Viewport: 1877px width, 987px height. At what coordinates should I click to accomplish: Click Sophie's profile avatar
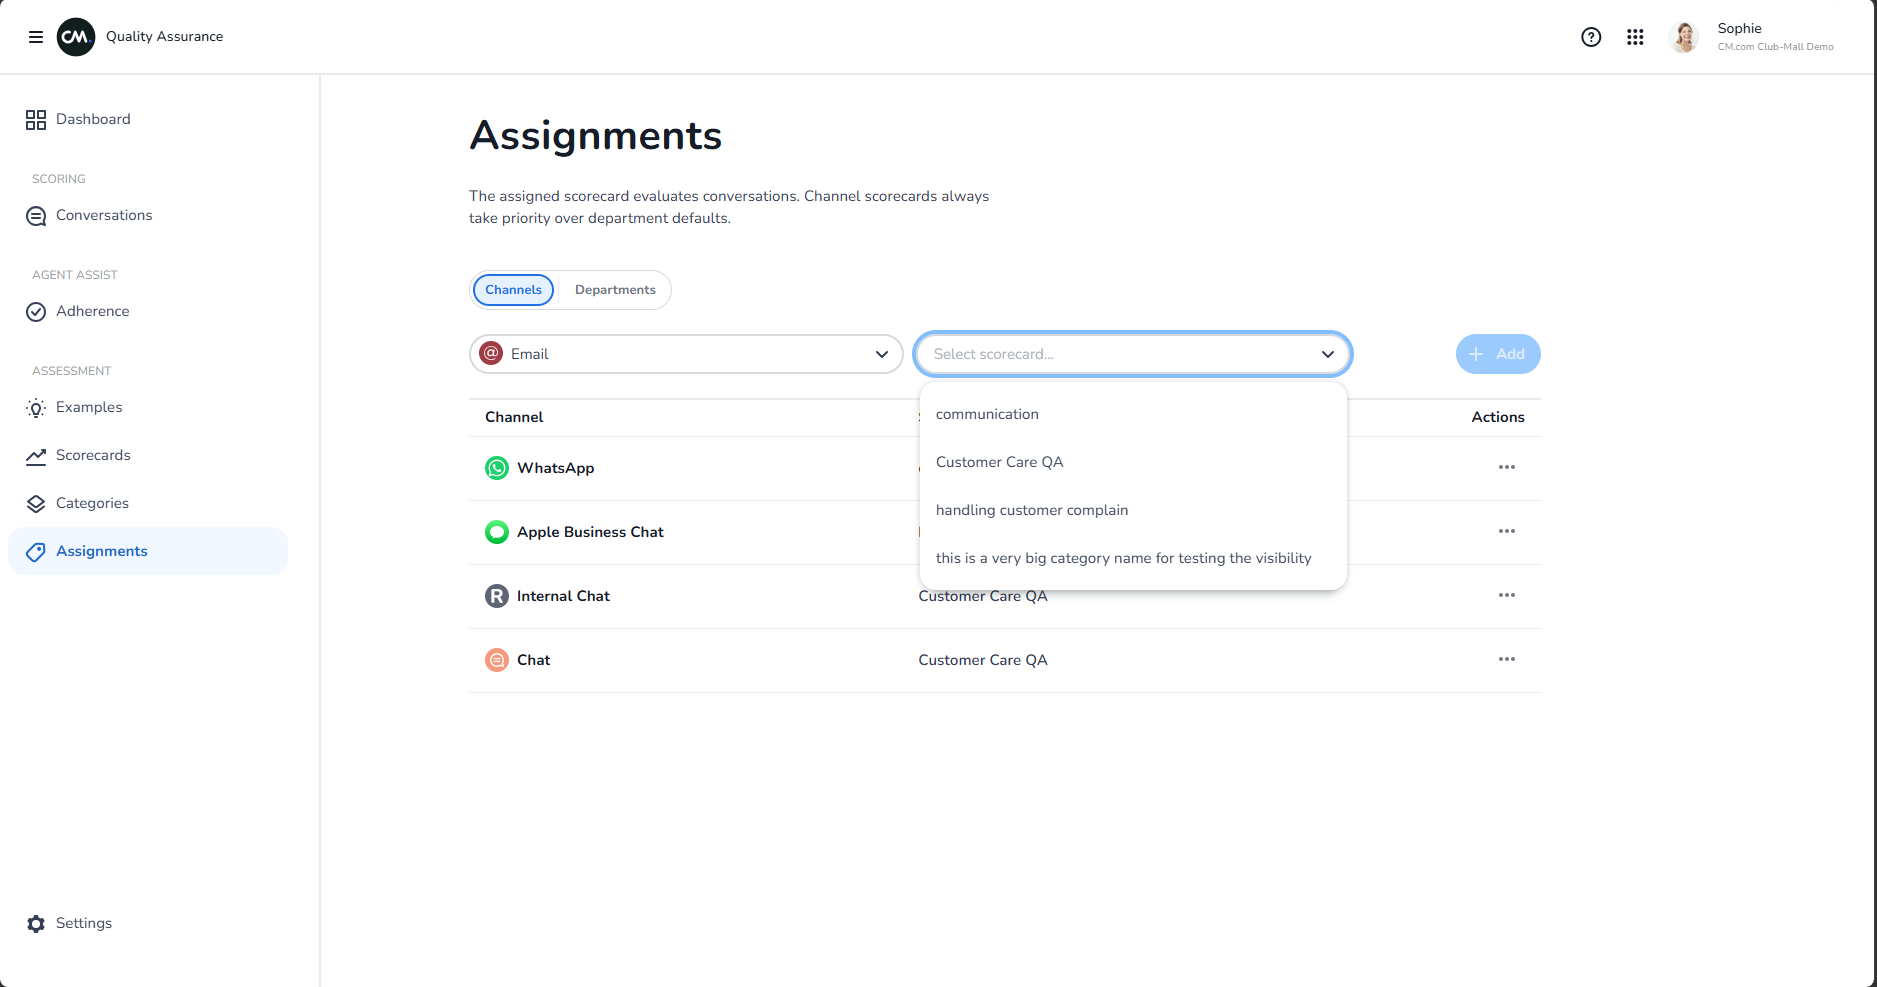pyautogui.click(x=1684, y=37)
